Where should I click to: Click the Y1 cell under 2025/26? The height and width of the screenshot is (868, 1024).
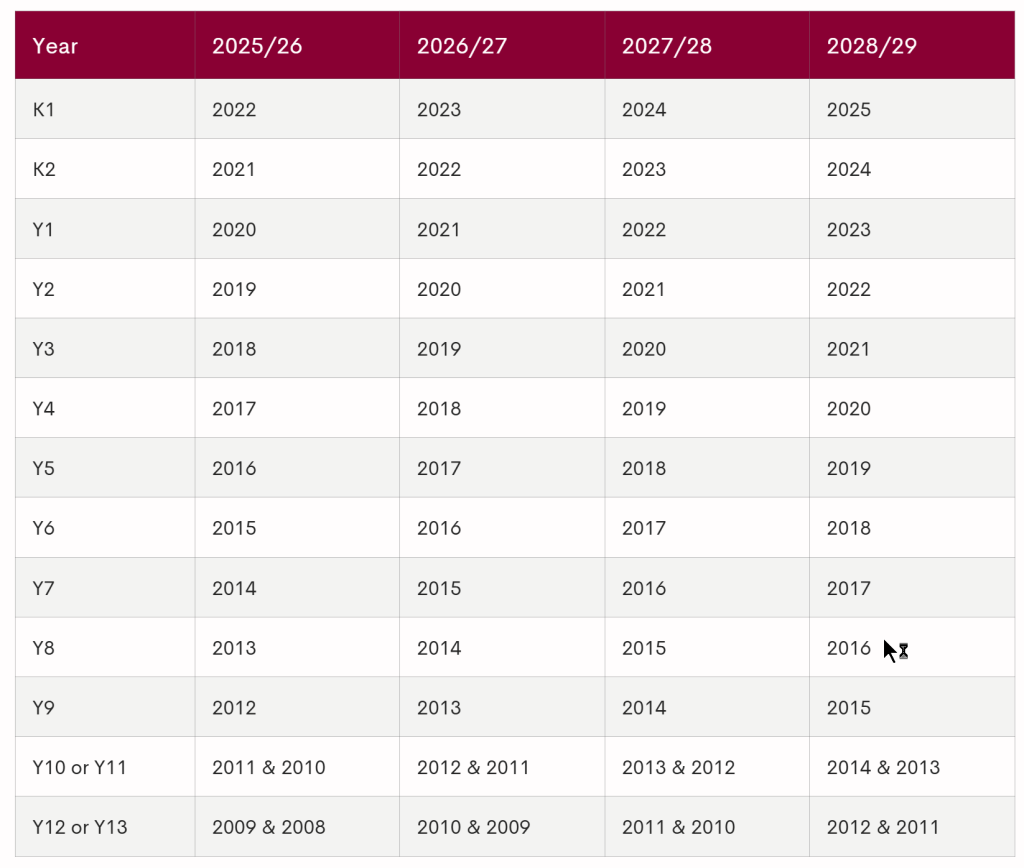234,229
